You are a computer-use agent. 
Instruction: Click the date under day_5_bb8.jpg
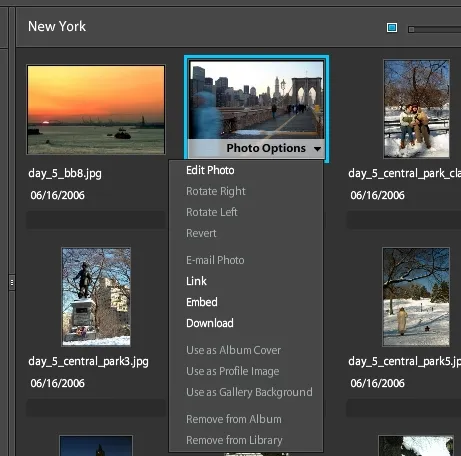[x=57, y=195]
